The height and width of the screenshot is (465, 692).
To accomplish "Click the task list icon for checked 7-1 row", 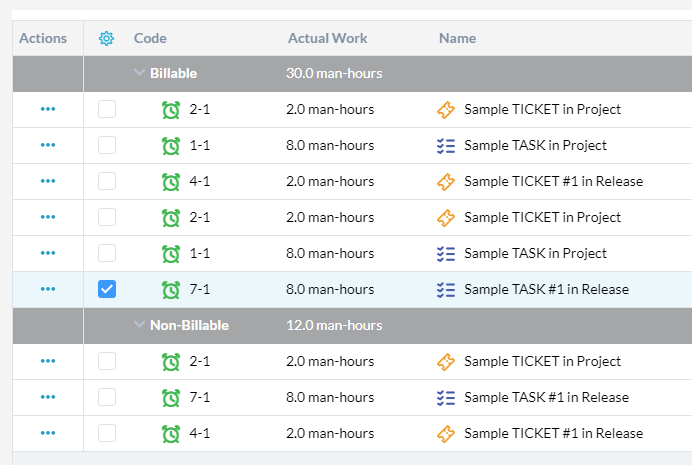I will [x=446, y=290].
